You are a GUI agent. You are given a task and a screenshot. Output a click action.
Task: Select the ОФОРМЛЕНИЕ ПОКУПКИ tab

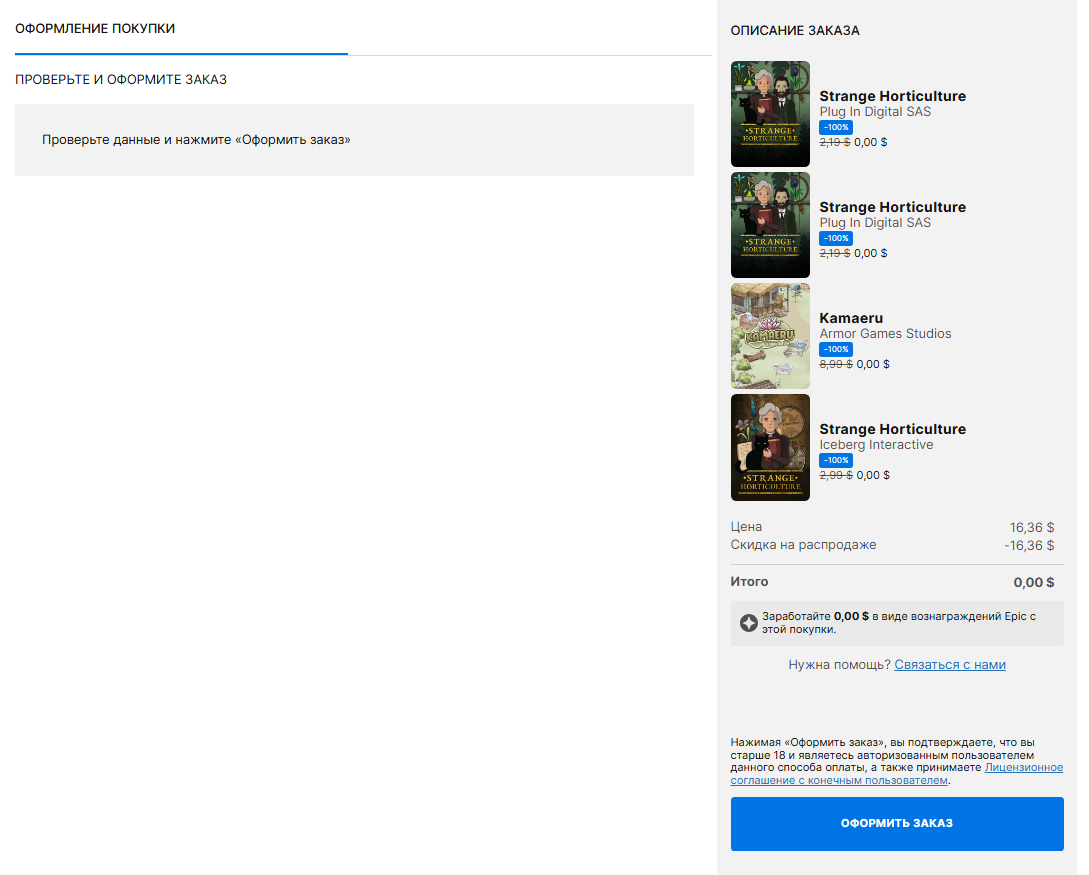95,29
